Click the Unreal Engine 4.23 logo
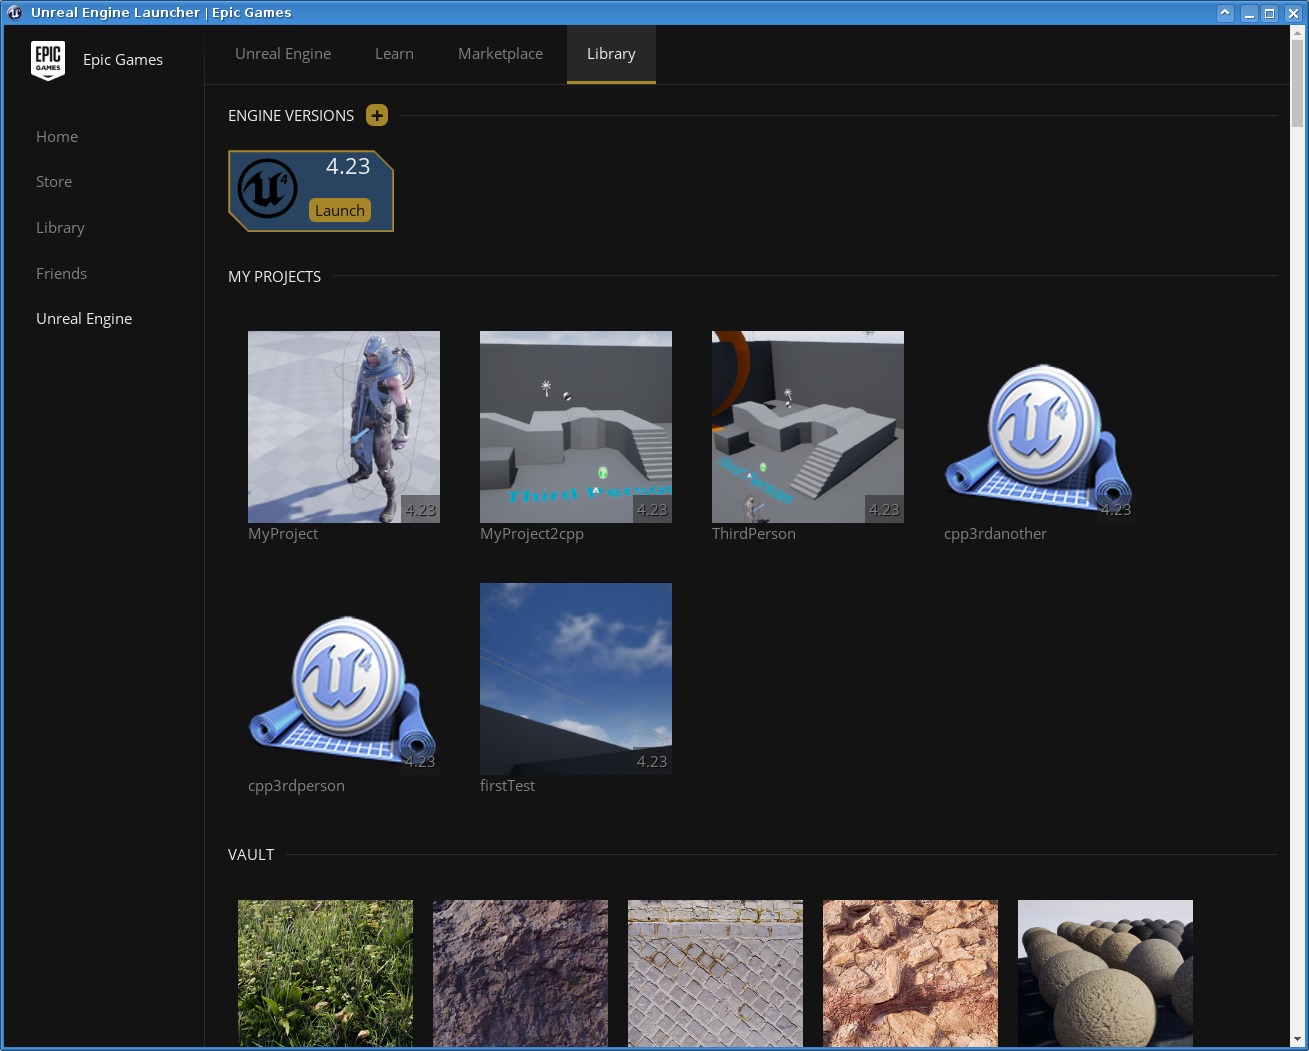The height and width of the screenshot is (1051, 1309). (267, 188)
